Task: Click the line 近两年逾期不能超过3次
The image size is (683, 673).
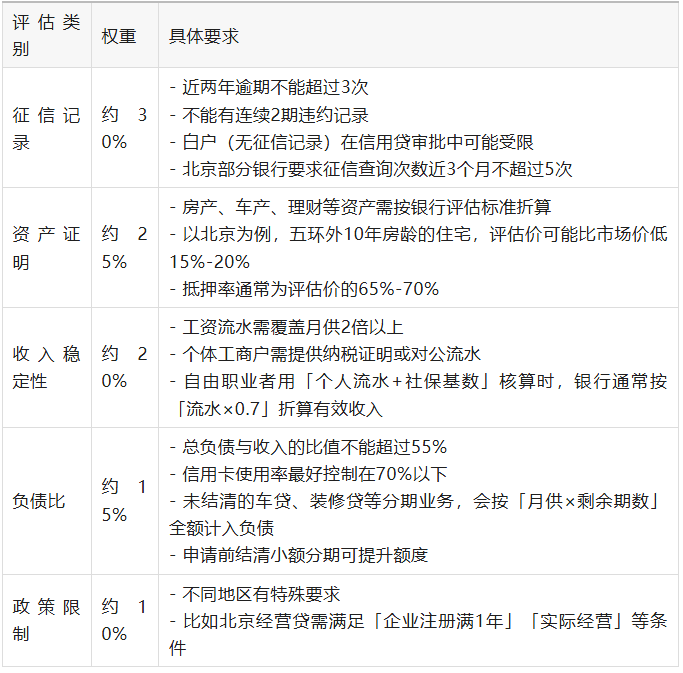Action: tap(269, 87)
